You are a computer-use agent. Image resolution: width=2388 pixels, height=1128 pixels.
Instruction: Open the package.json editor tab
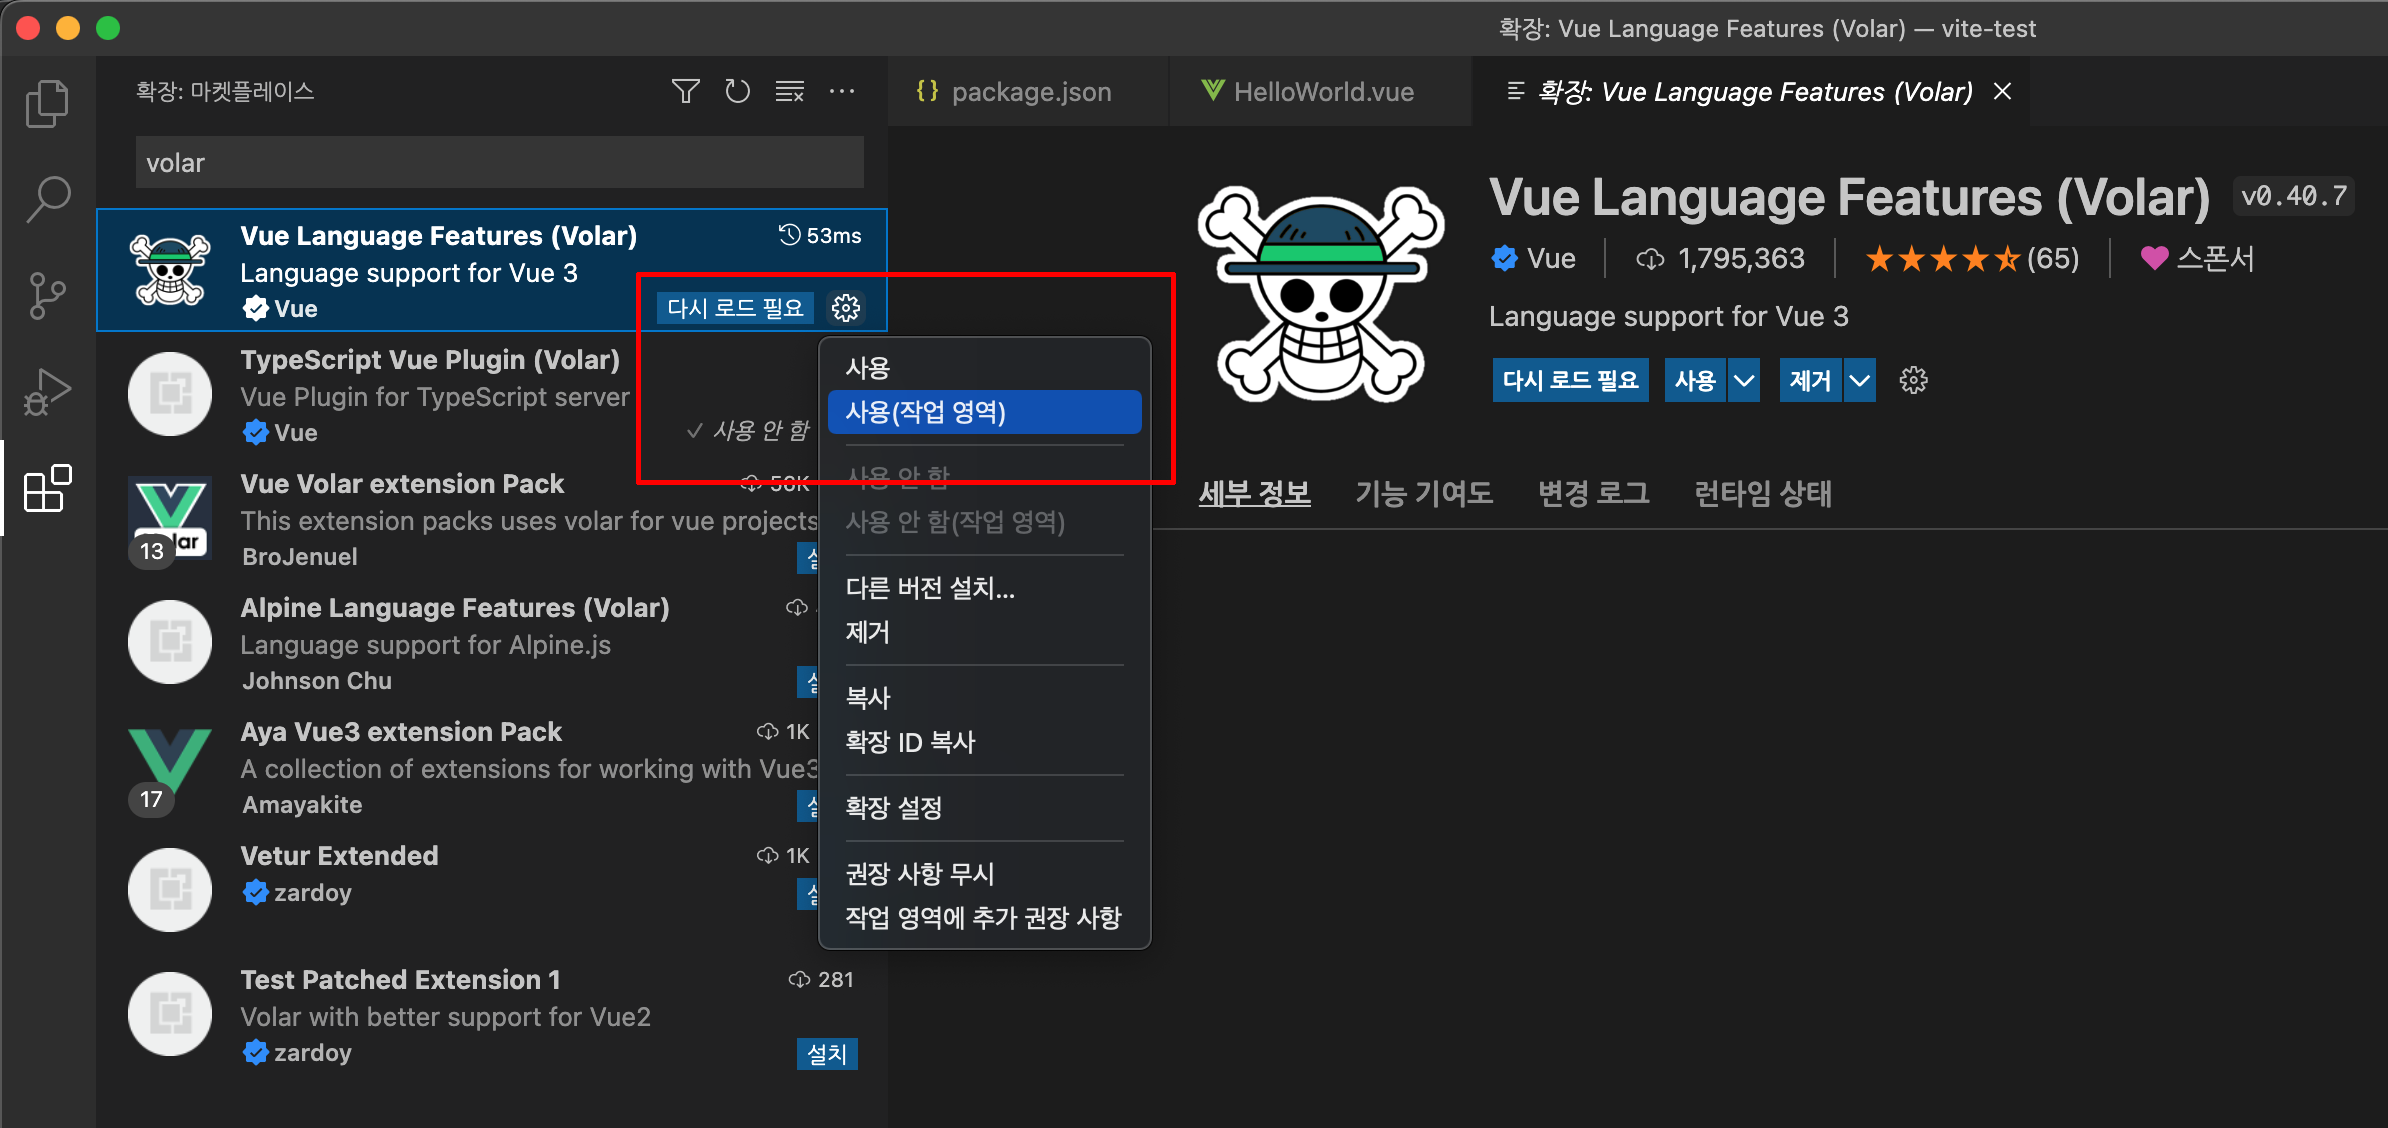[x=1030, y=92]
